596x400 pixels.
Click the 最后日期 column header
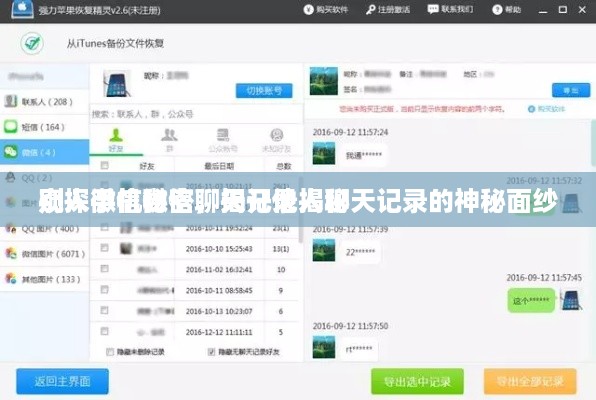coord(219,166)
